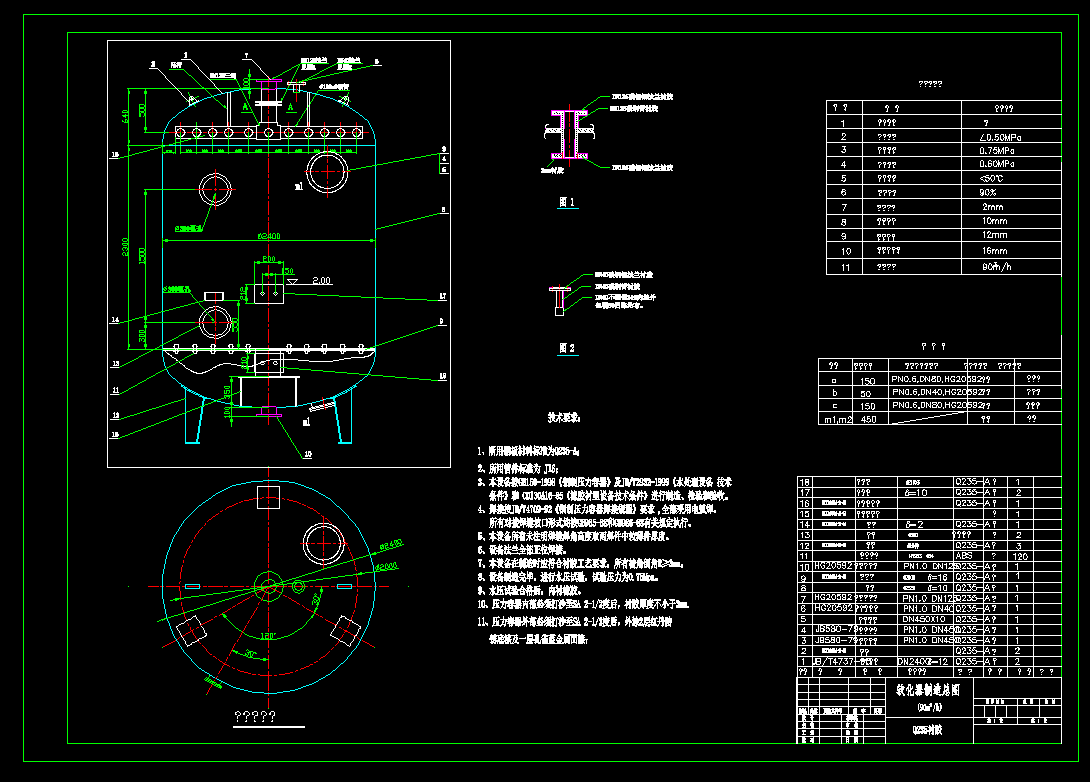Select the 'ABS' material cell in row 11
Viewport: 1090px width, 782px height.
963,556
